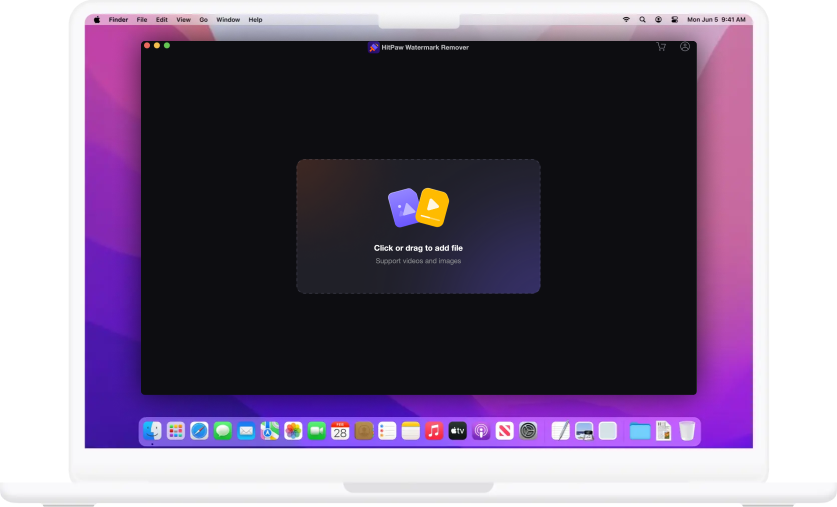Image resolution: width=837 pixels, height=507 pixels.
Task: Open the shopping cart icon in HitPaw
Action: [661, 47]
